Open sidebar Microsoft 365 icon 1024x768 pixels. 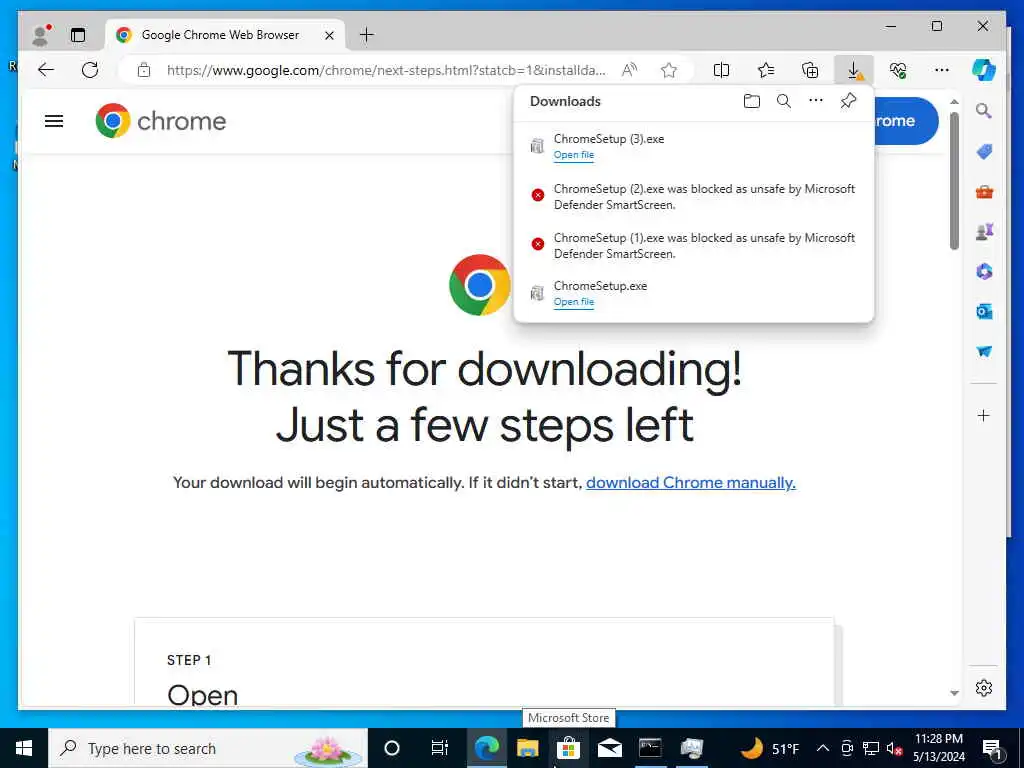pyautogui.click(x=984, y=272)
